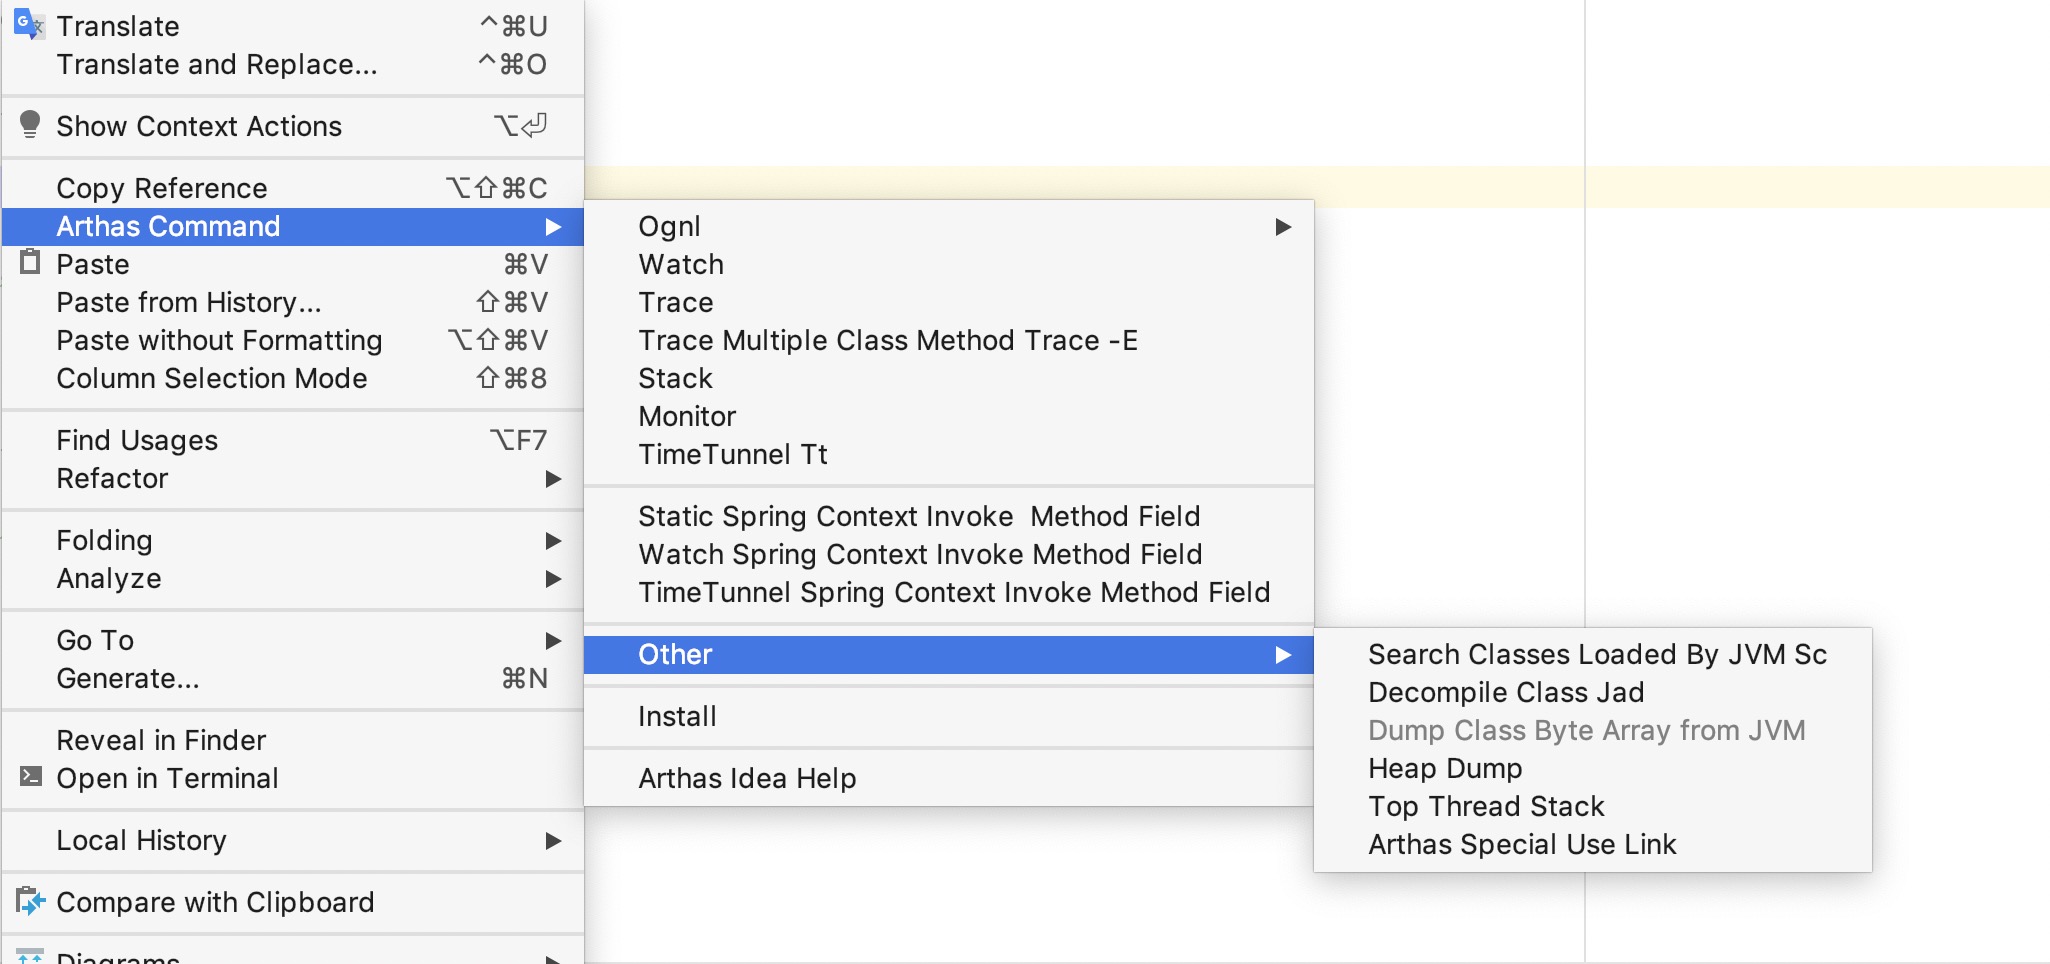The image size is (2050, 964).
Task: Choose TimeTunnel Tt
Action: tap(948, 454)
